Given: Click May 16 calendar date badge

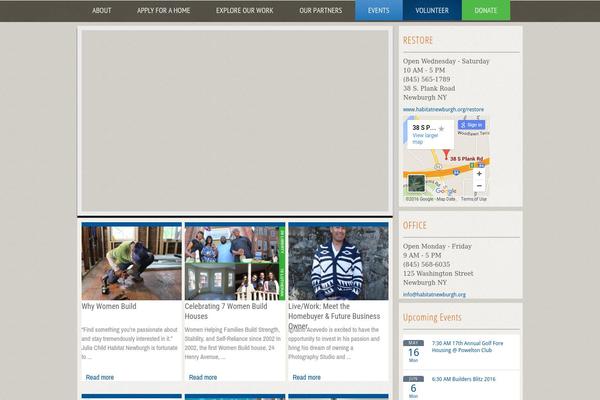Looking at the screenshot, I should coord(413,351).
